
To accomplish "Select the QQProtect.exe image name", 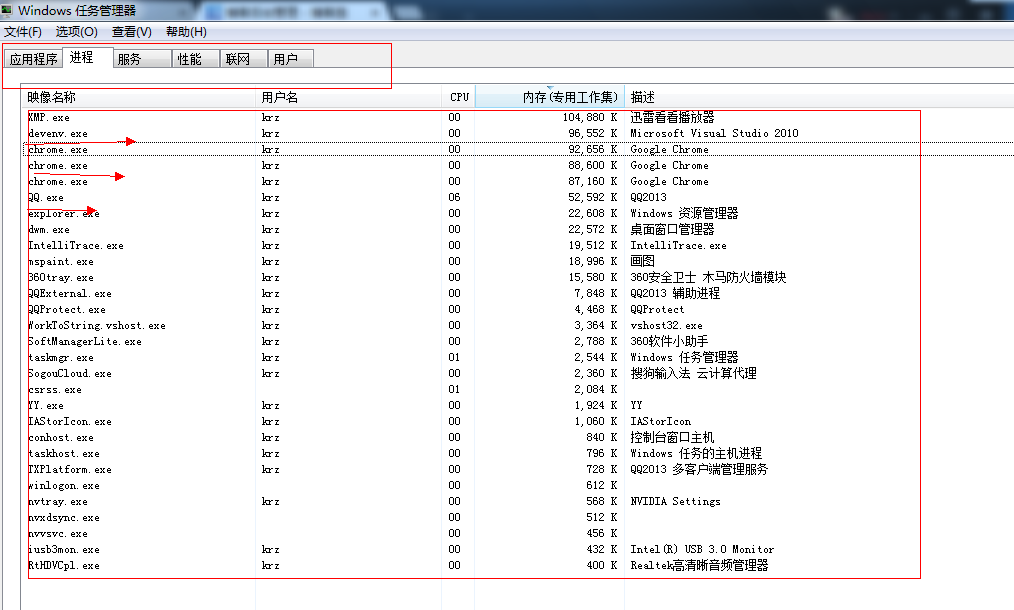I will [x=67, y=309].
